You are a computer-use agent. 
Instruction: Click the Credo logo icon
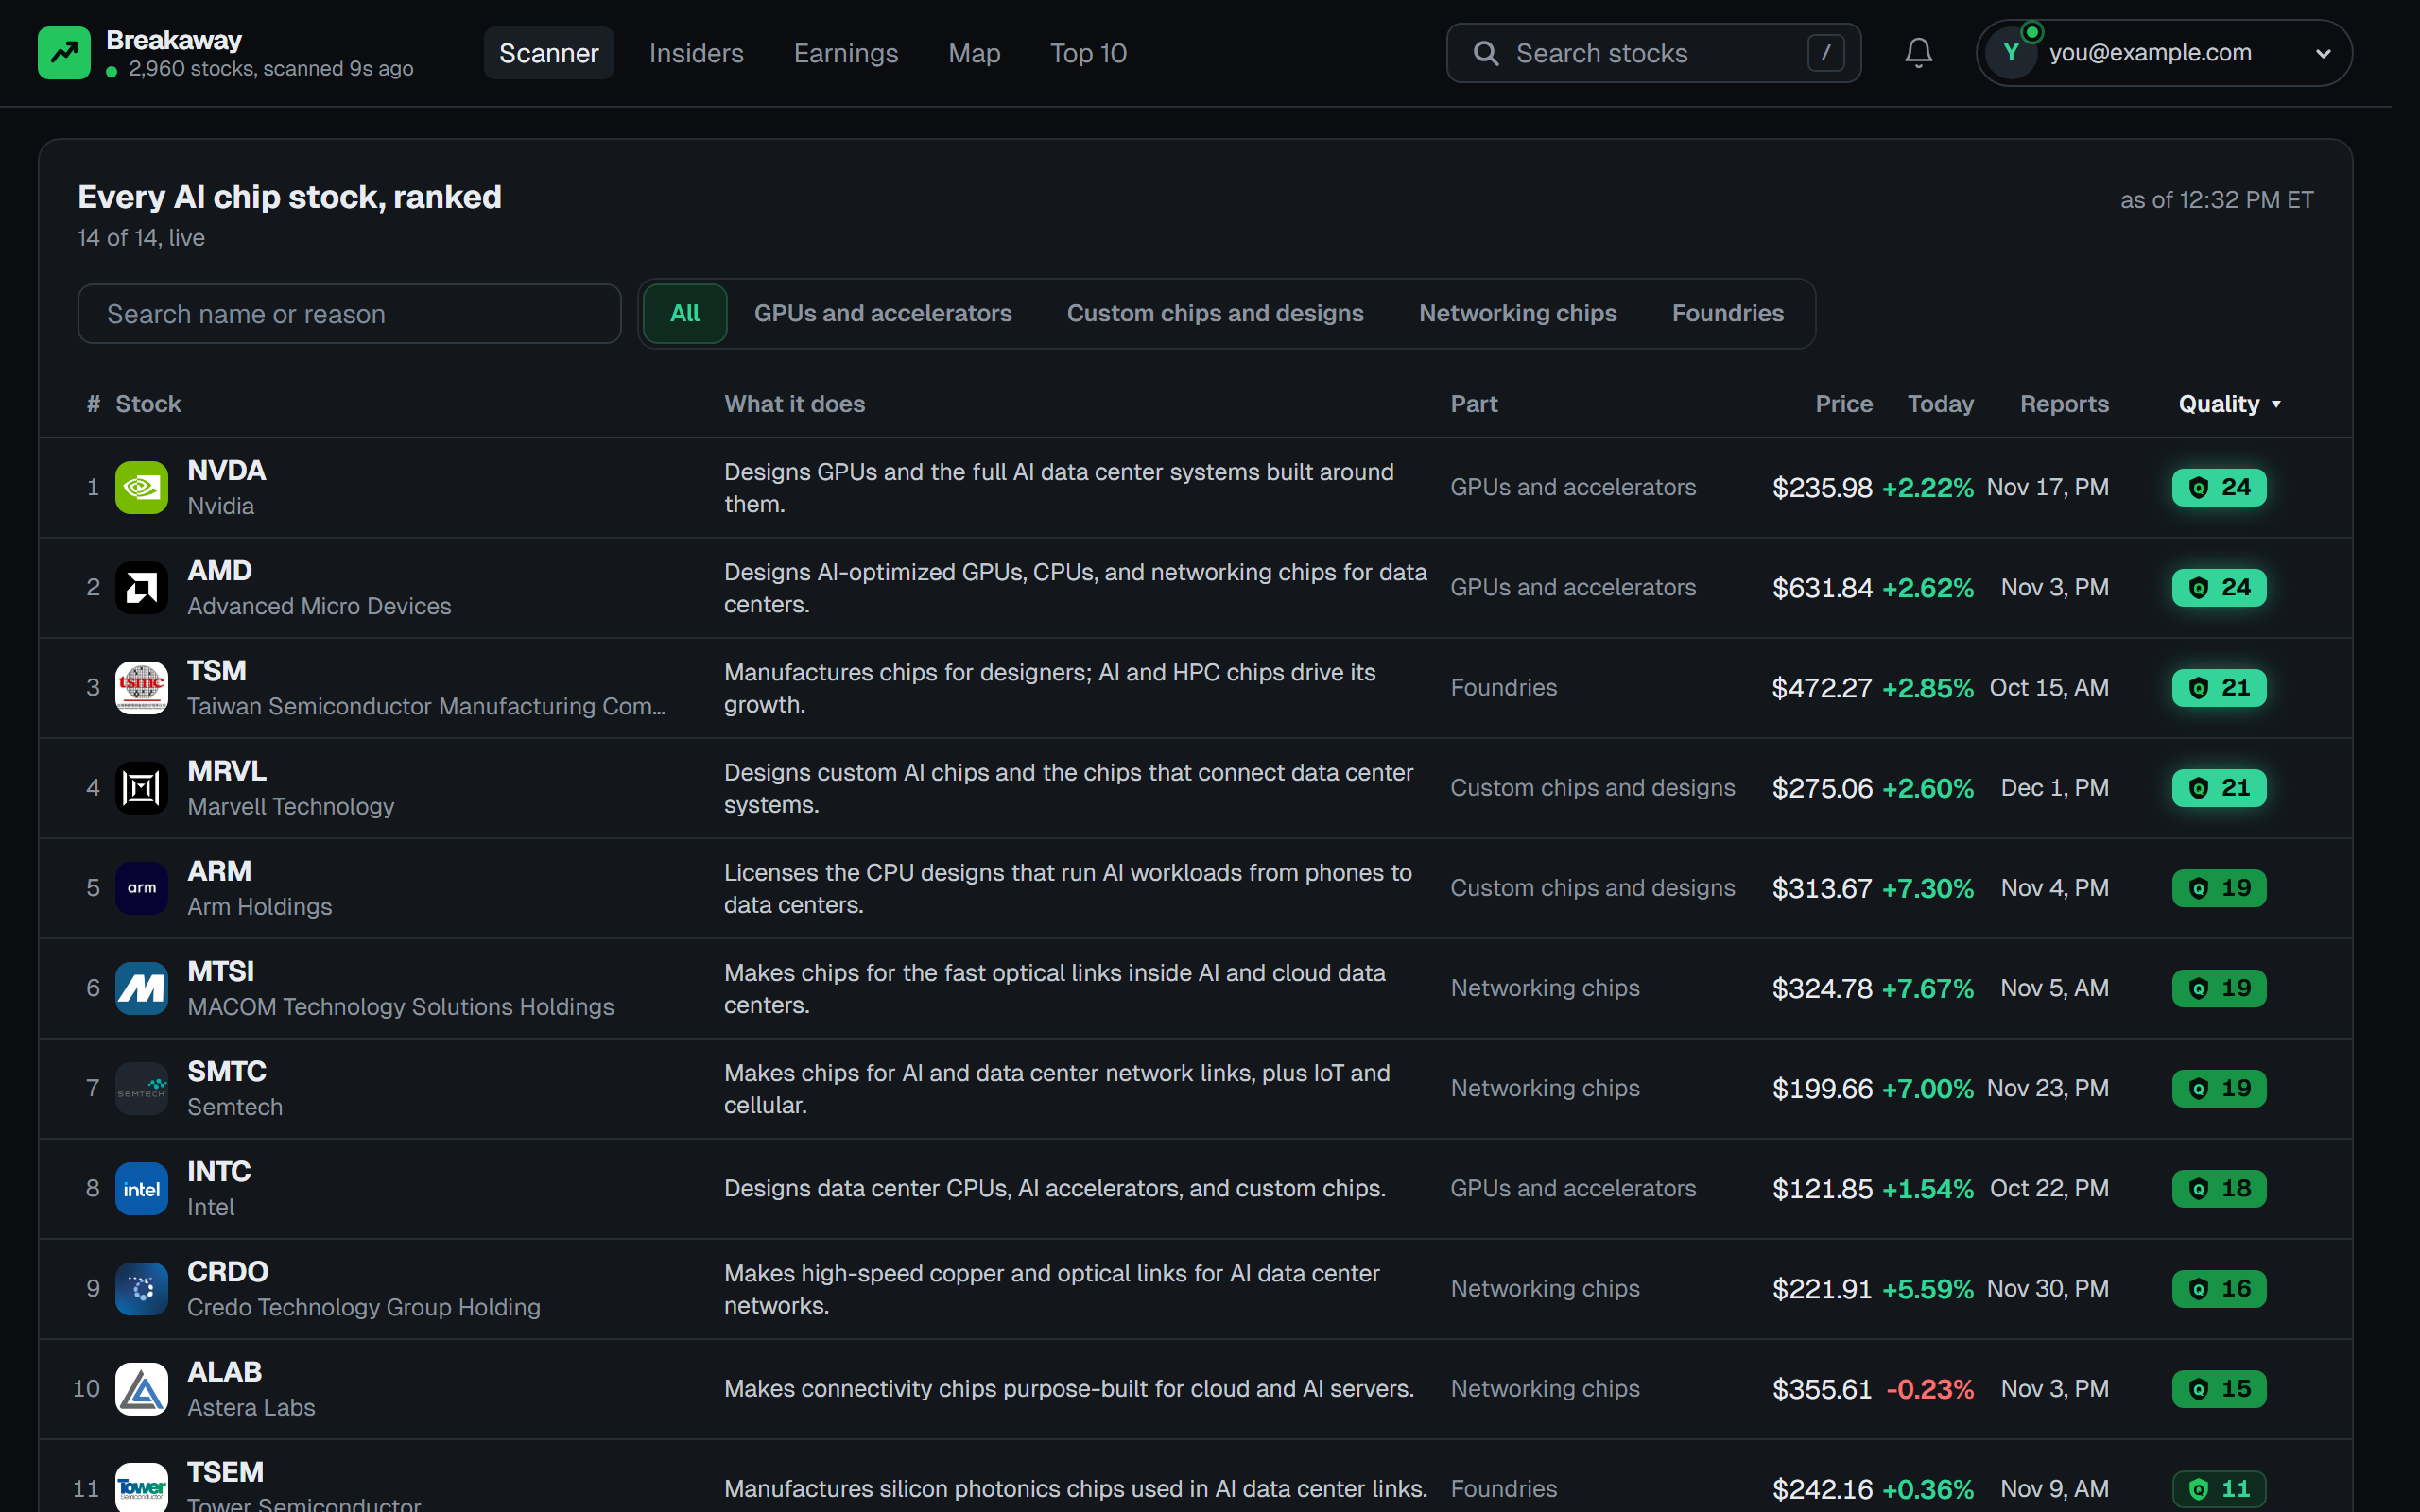click(x=141, y=1288)
